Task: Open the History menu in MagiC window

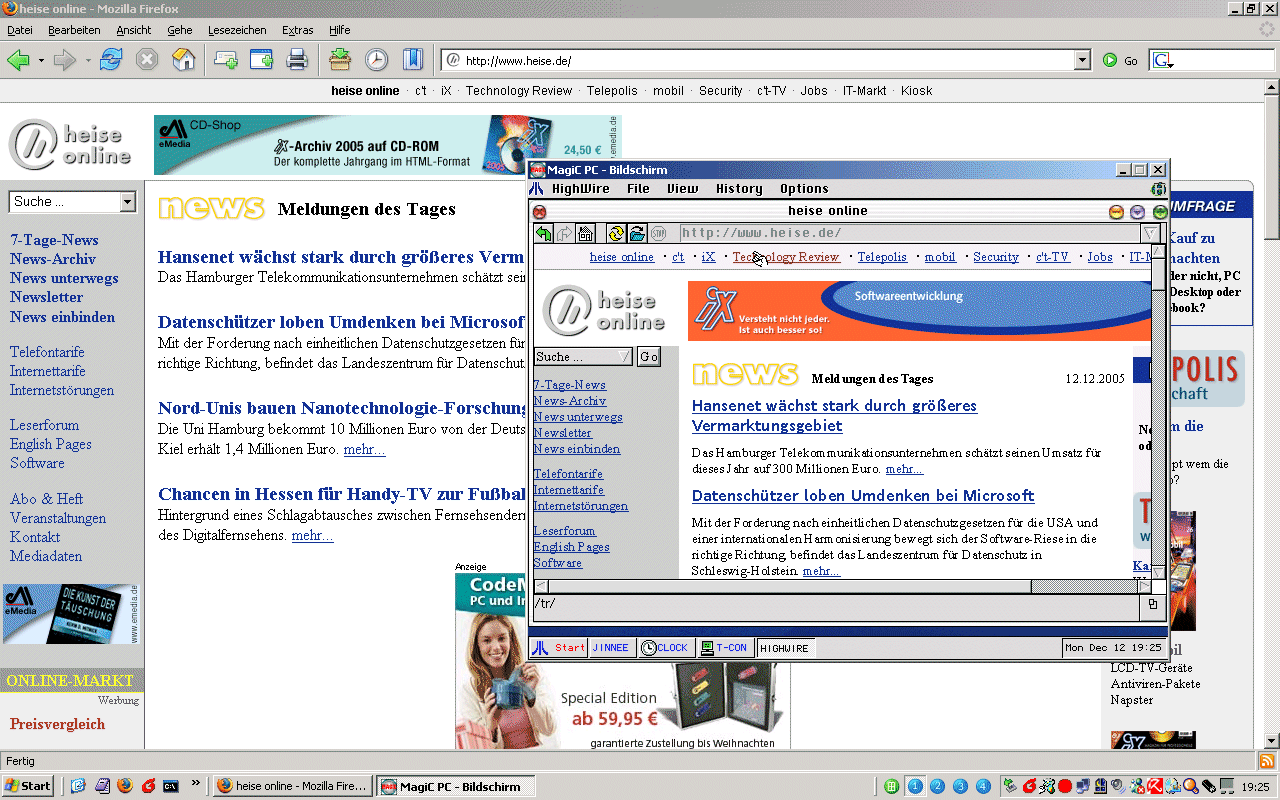Action: point(739,188)
